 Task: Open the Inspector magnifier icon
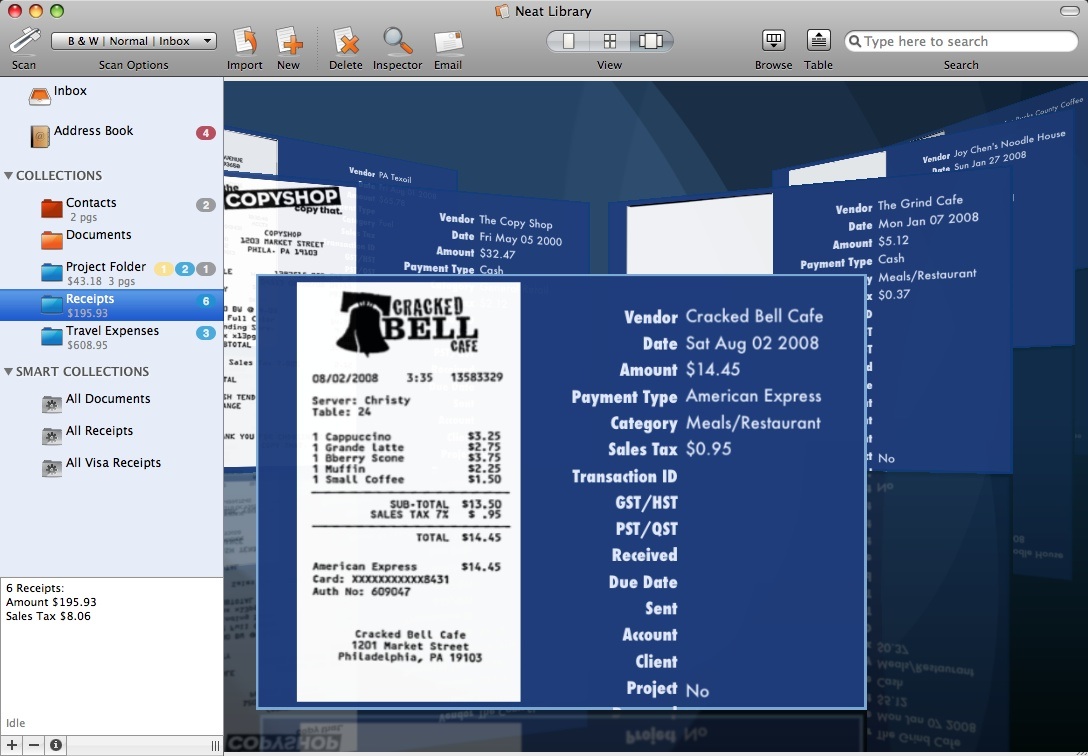pyautogui.click(x=398, y=41)
